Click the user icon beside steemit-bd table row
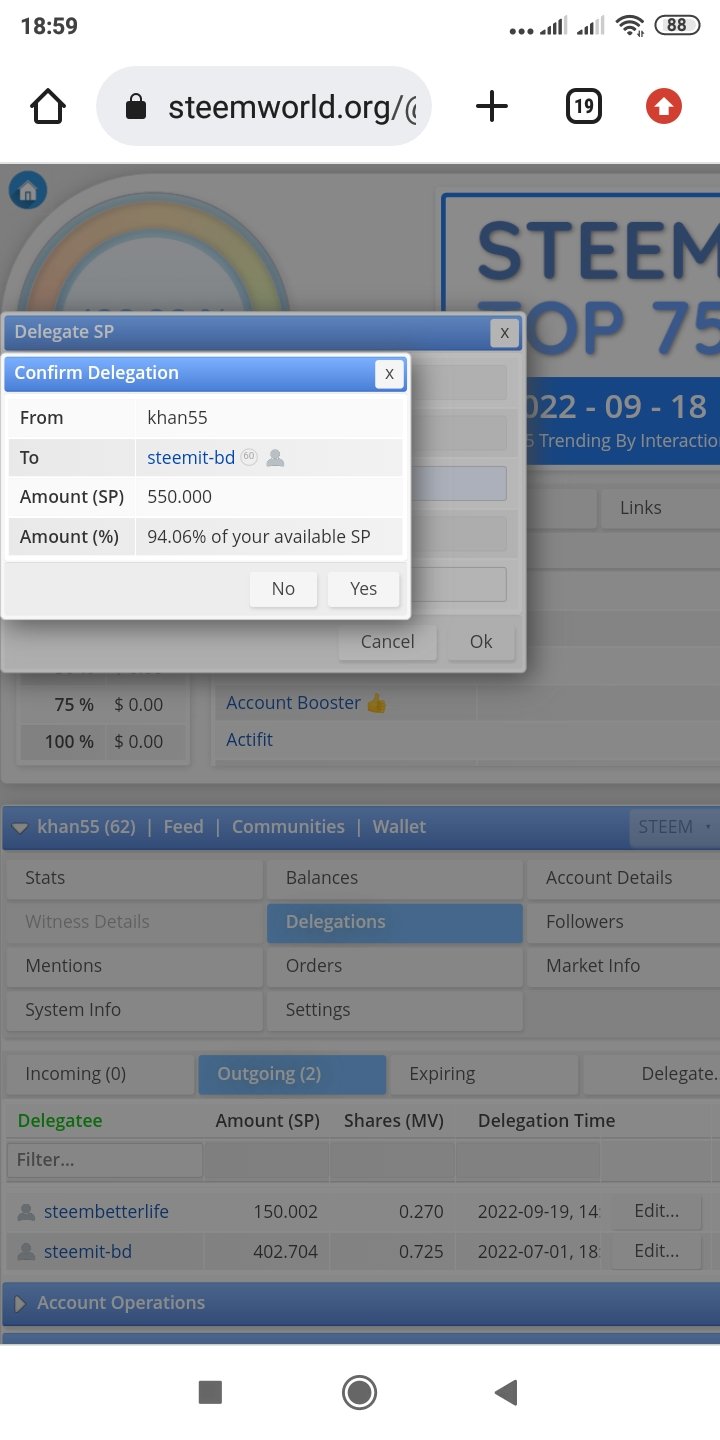The image size is (720, 1440). [26, 1252]
